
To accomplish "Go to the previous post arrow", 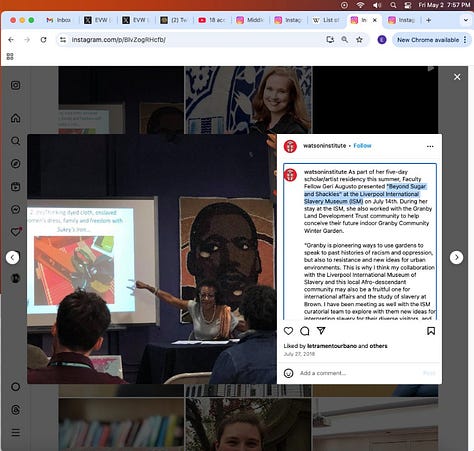I will 12,257.
